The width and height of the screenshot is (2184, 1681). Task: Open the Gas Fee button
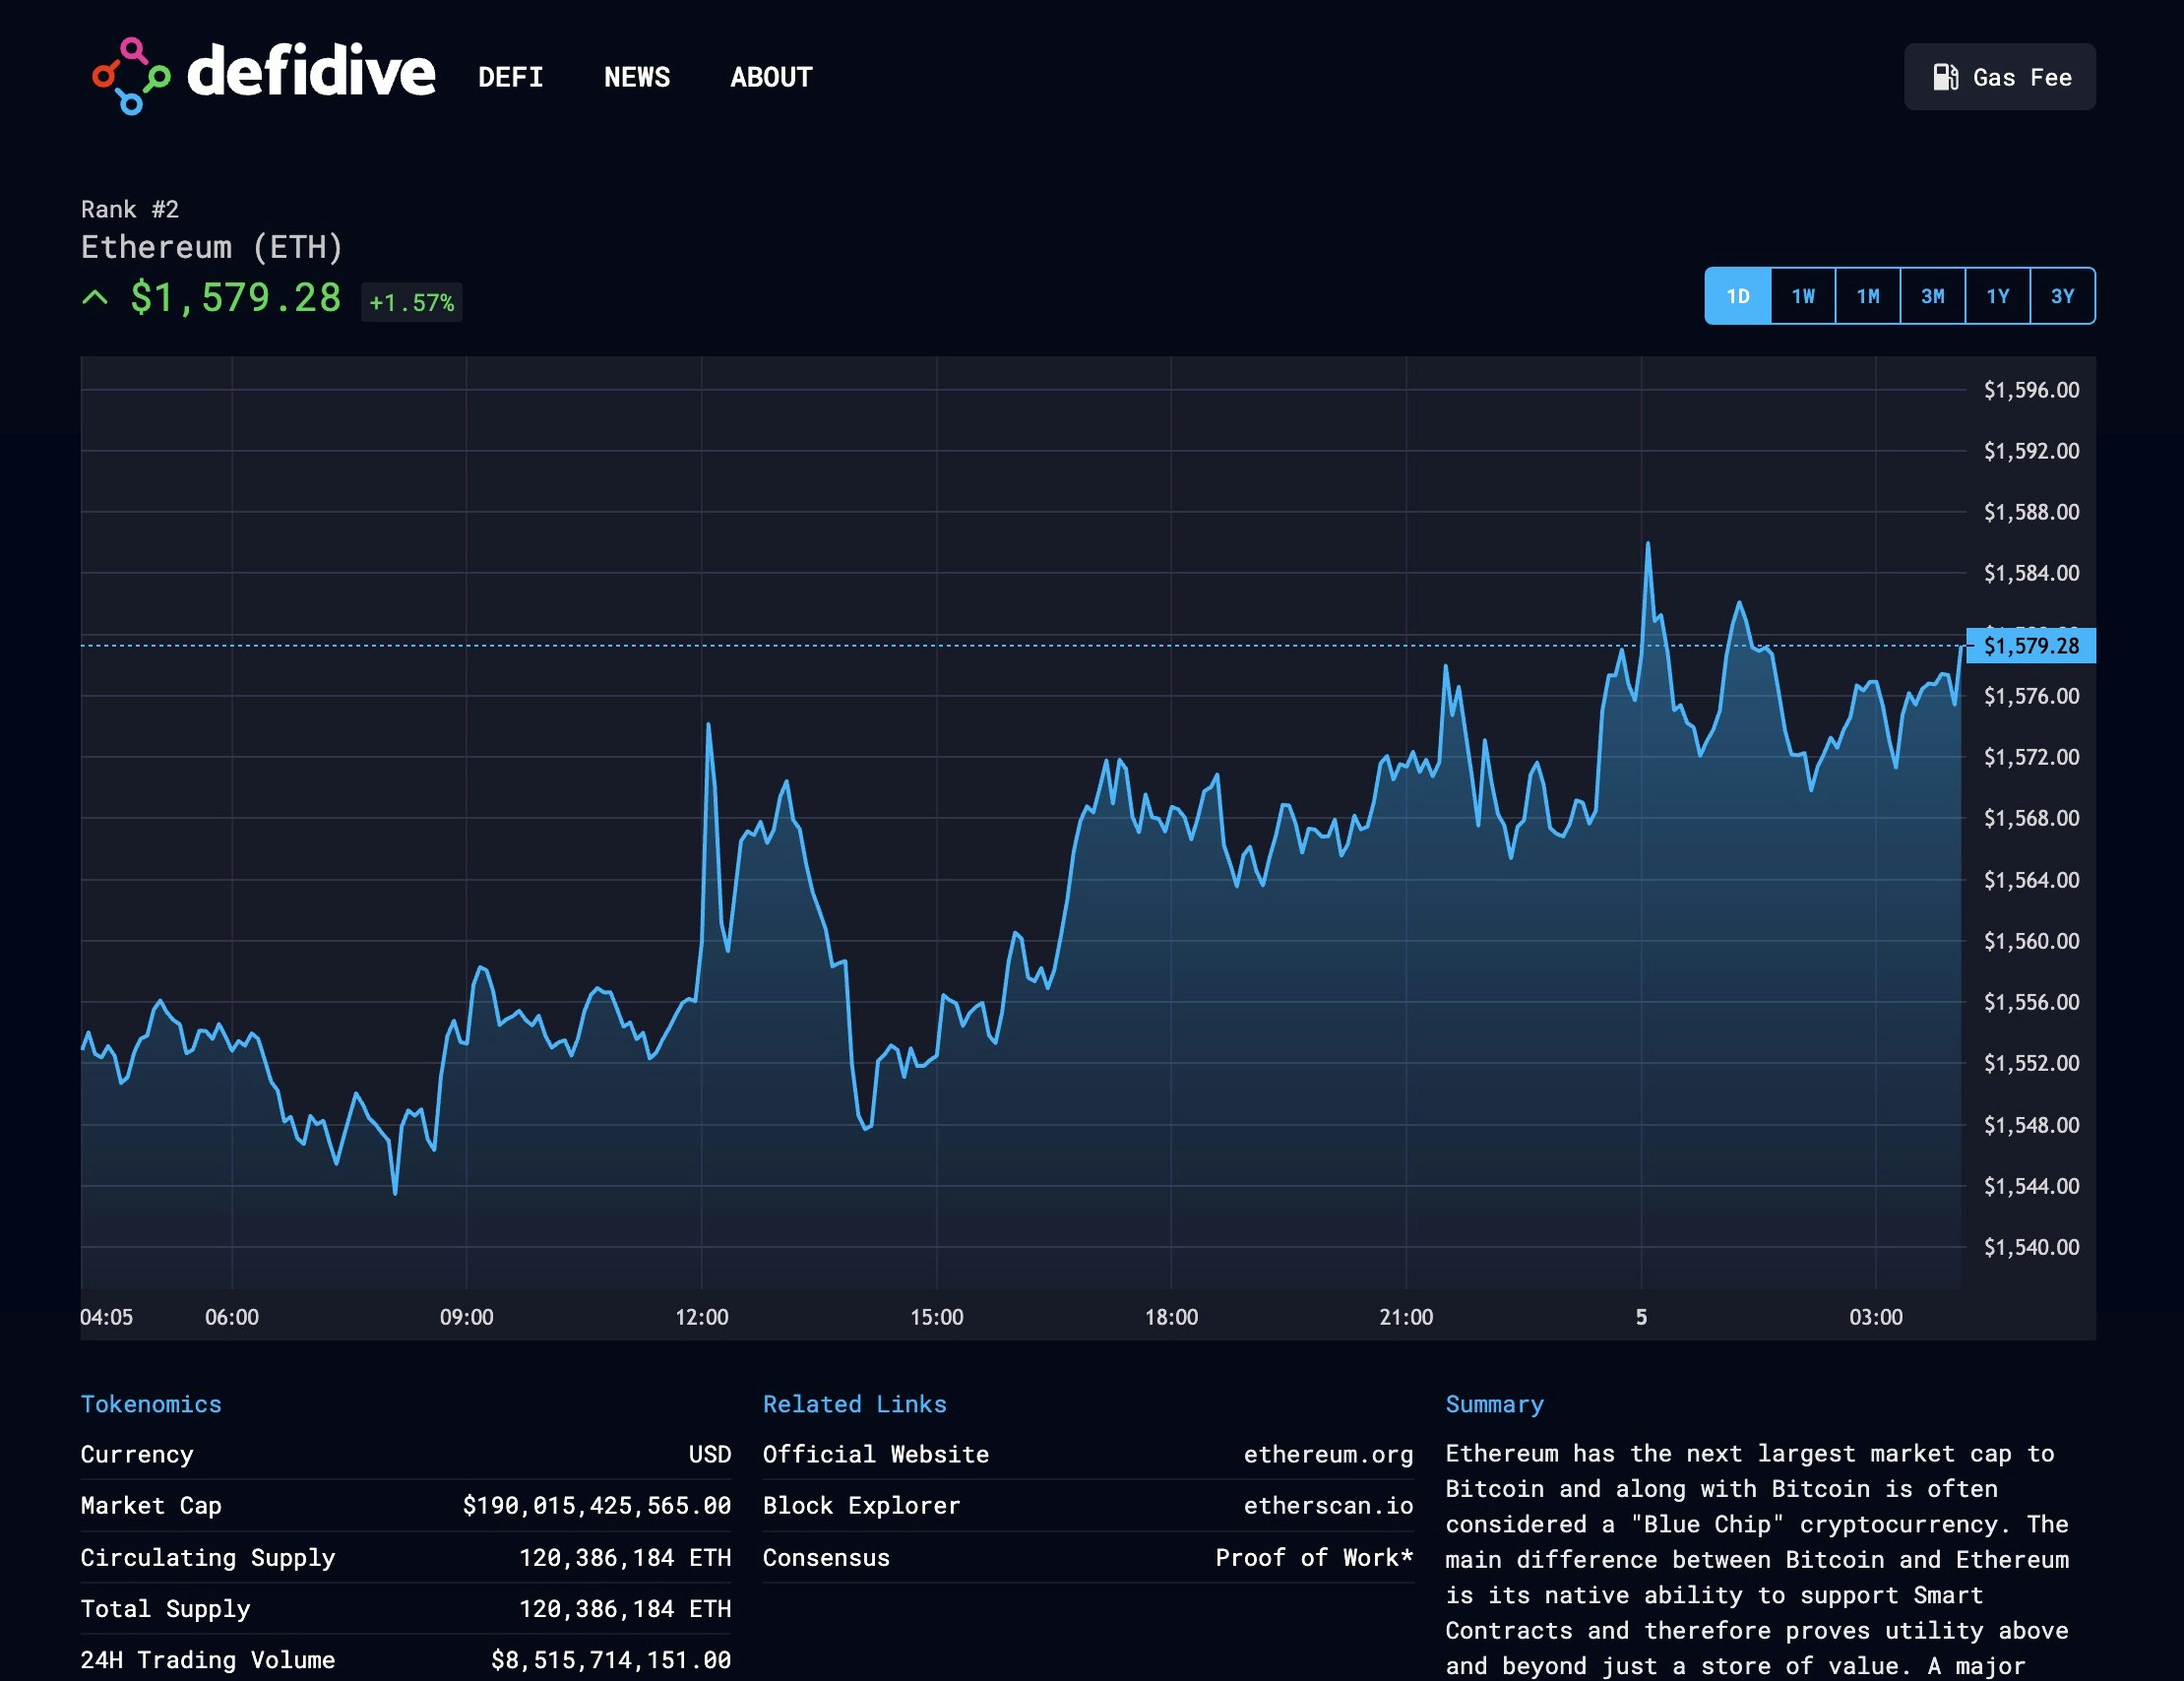[x=1999, y=77]
